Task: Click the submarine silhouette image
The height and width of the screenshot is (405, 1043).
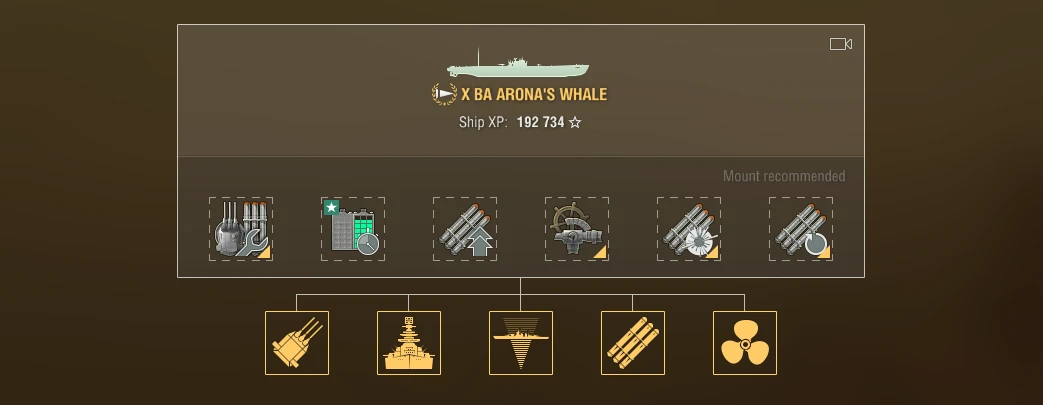Action: (518, 65)
